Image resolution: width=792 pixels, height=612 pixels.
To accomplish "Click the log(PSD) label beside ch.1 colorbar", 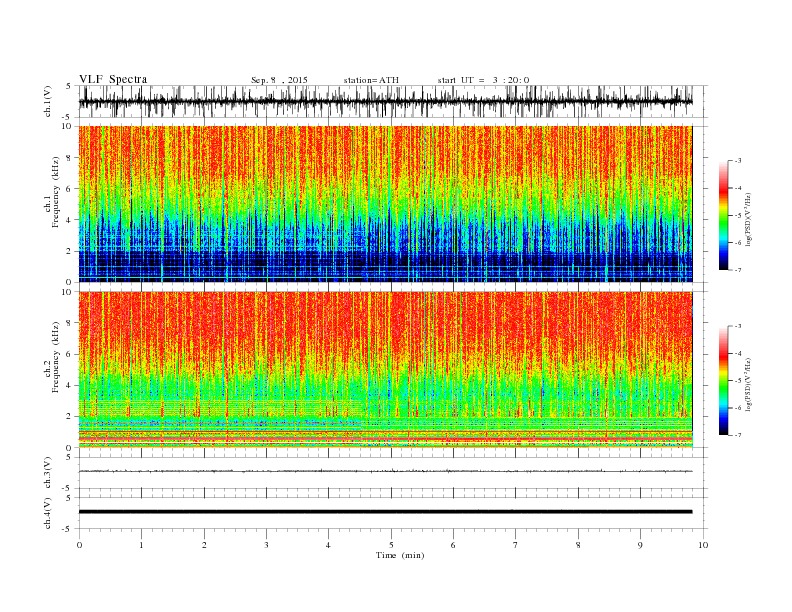I will [749, 219].
